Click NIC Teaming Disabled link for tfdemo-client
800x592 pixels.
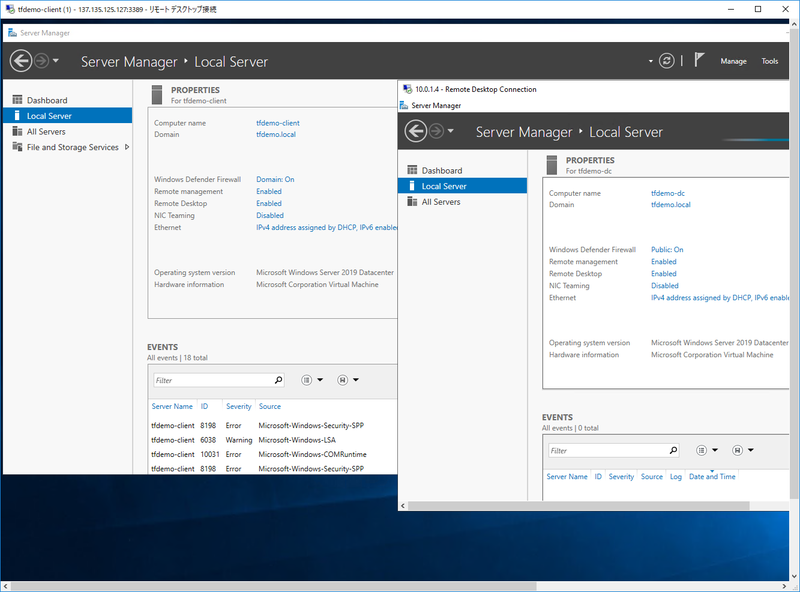click(270, 215)
